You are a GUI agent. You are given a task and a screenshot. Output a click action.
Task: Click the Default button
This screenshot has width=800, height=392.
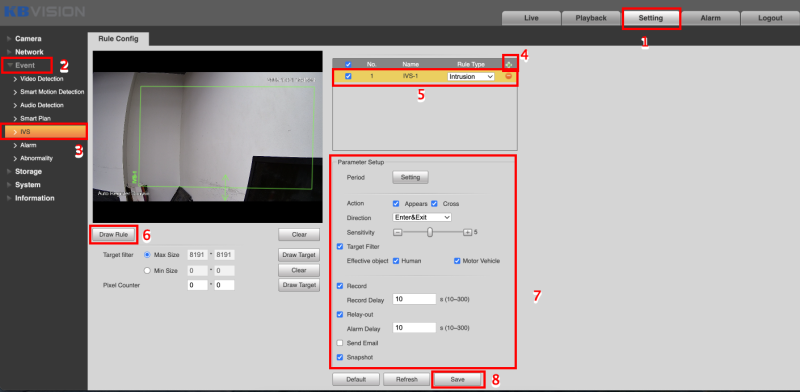pos(356,379)
